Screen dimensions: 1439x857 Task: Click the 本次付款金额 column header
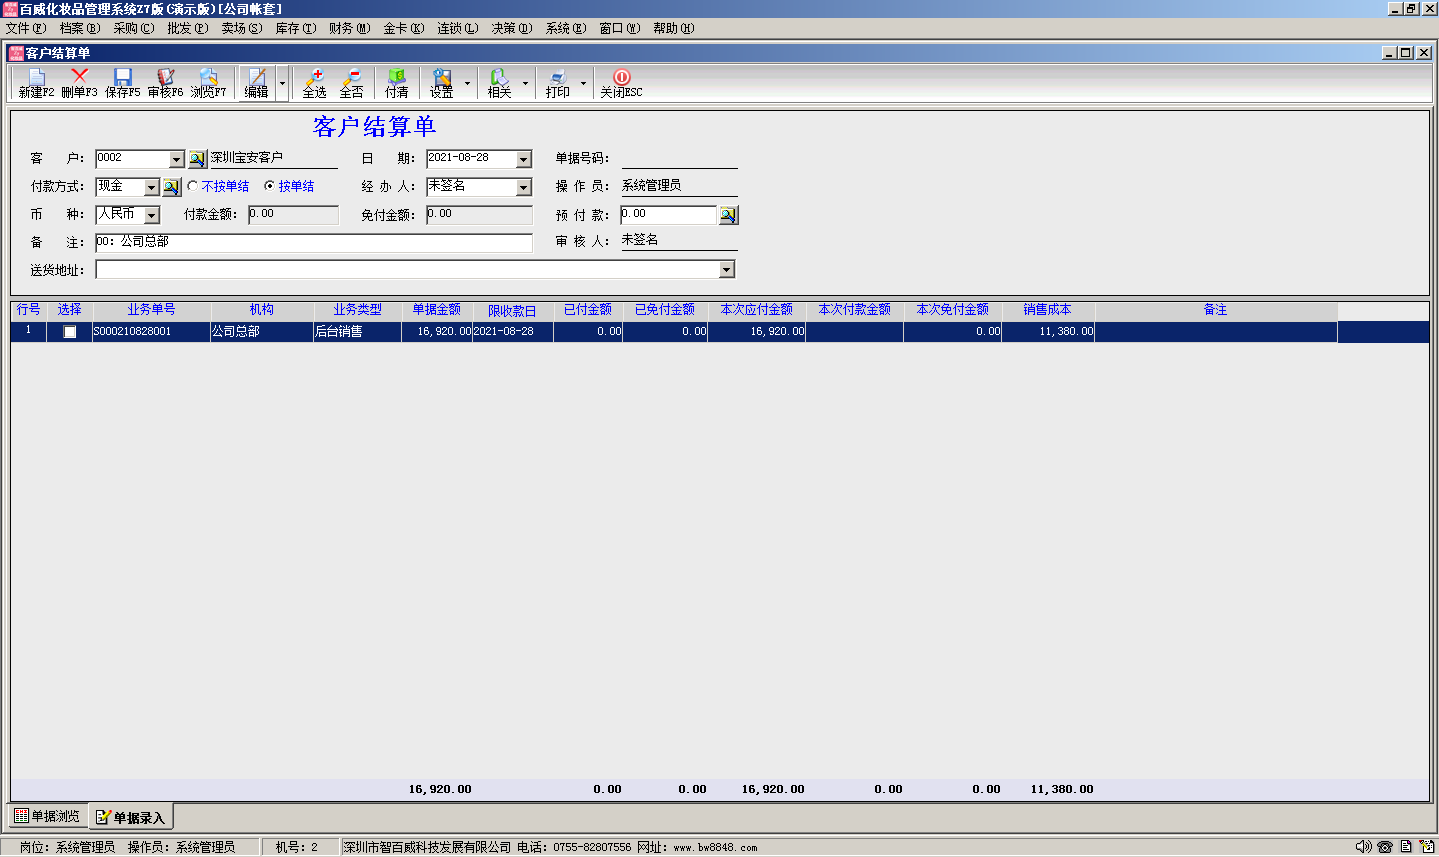(854, 310)
